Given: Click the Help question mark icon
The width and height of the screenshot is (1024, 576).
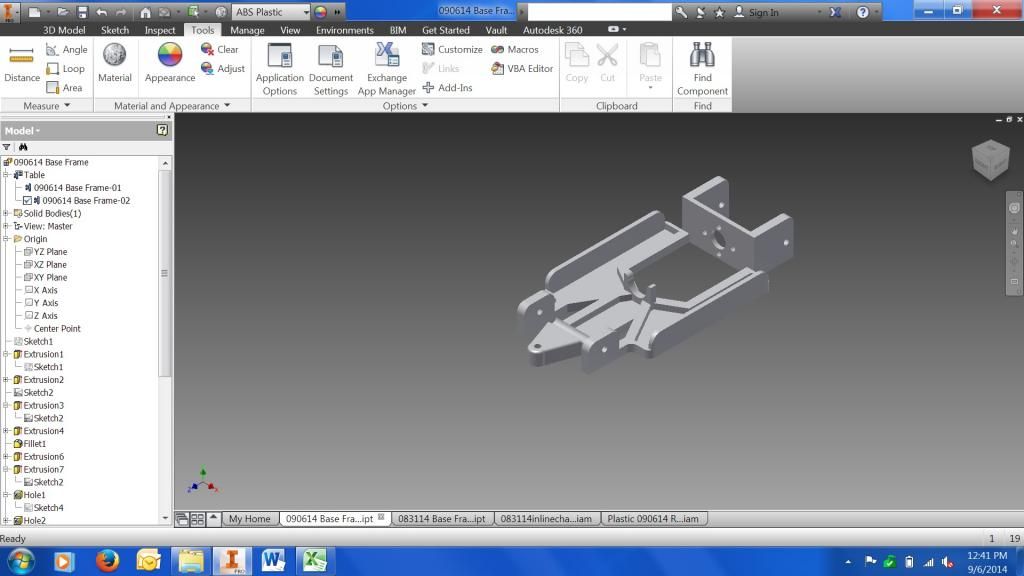Looking at the screenshot, I should tap(862, 12).
